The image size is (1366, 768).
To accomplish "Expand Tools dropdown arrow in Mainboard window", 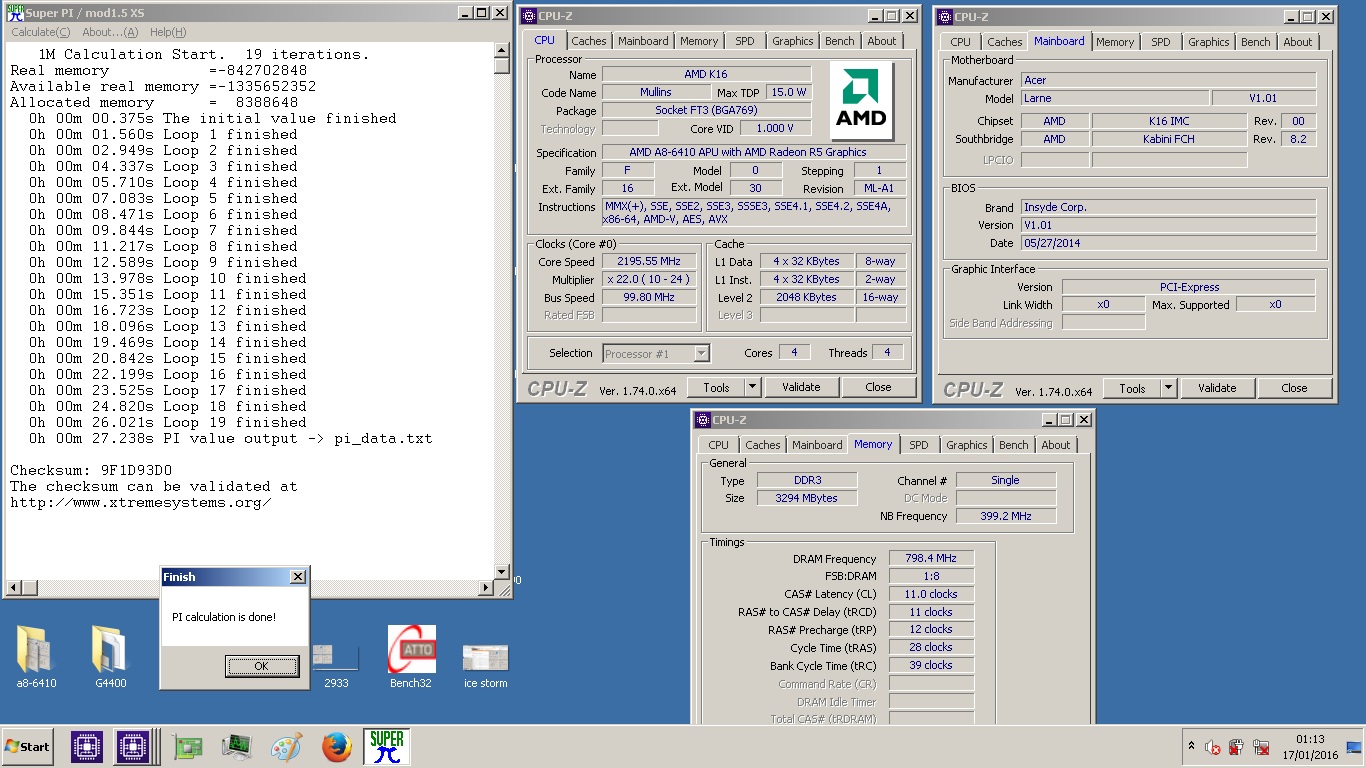I will (x=1169, y=388).
